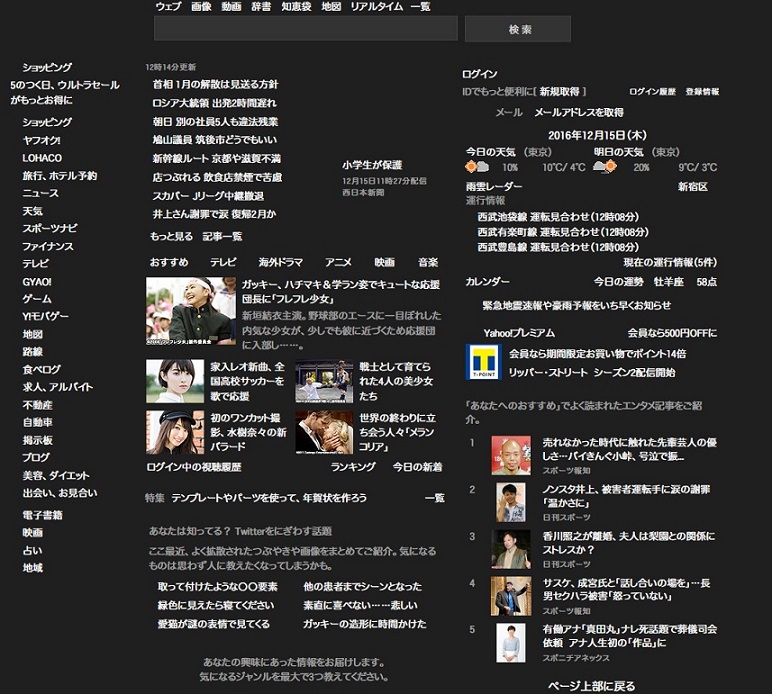Screen dimensions: 772x694
Task: Open the 水樹奈々 ballad thumbnail
Action: 175,432
